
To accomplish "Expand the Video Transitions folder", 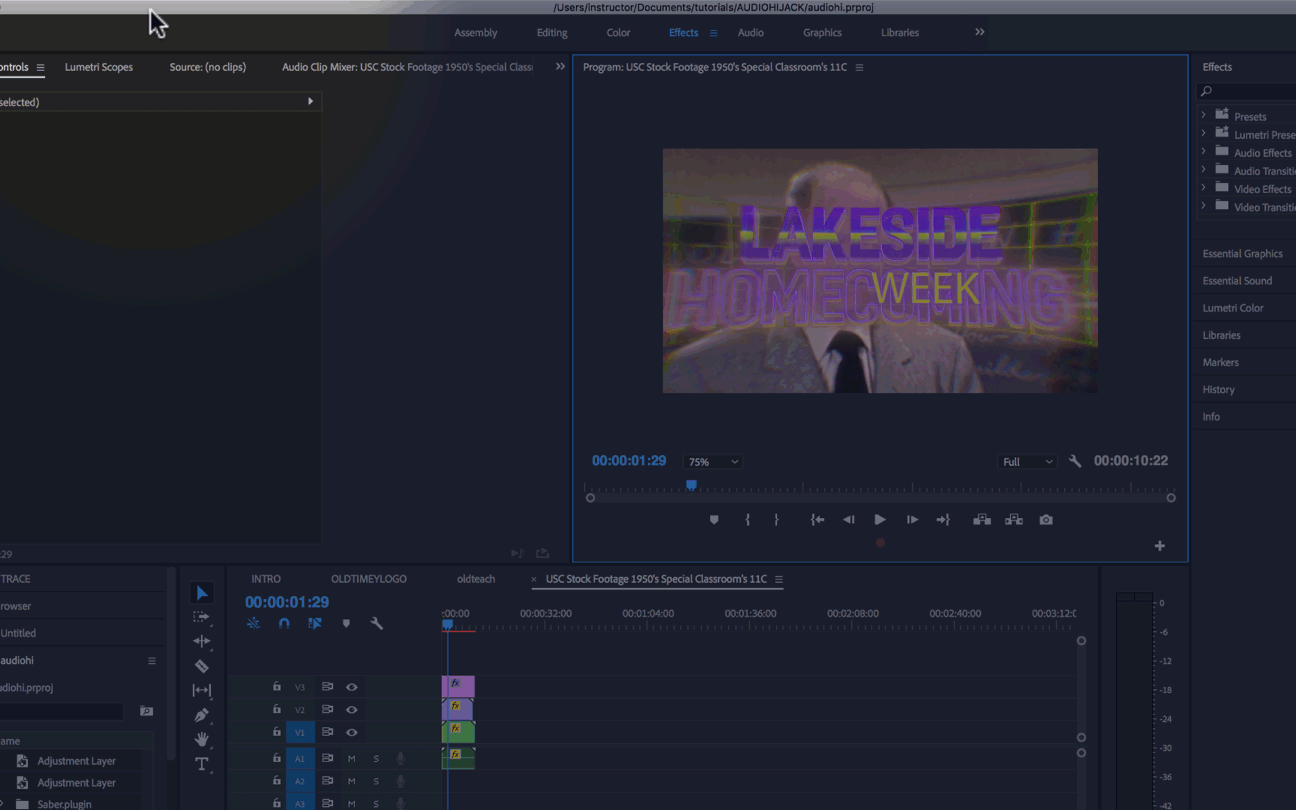I will pyautogui.click(x=1204, y=206).
